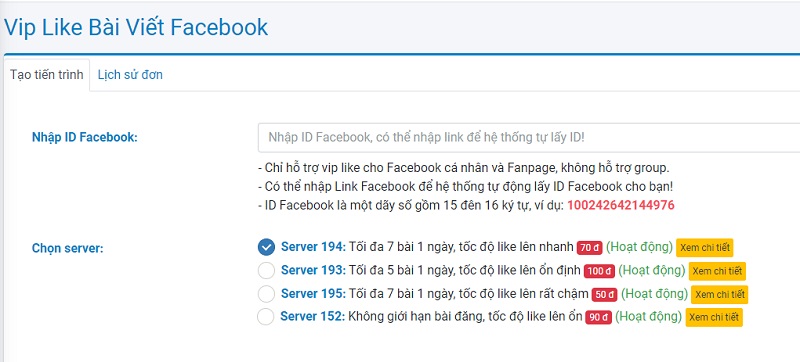Click the Hoạt động status of Server 193
This screenshot has height=362, width=800.
(652, 270)
